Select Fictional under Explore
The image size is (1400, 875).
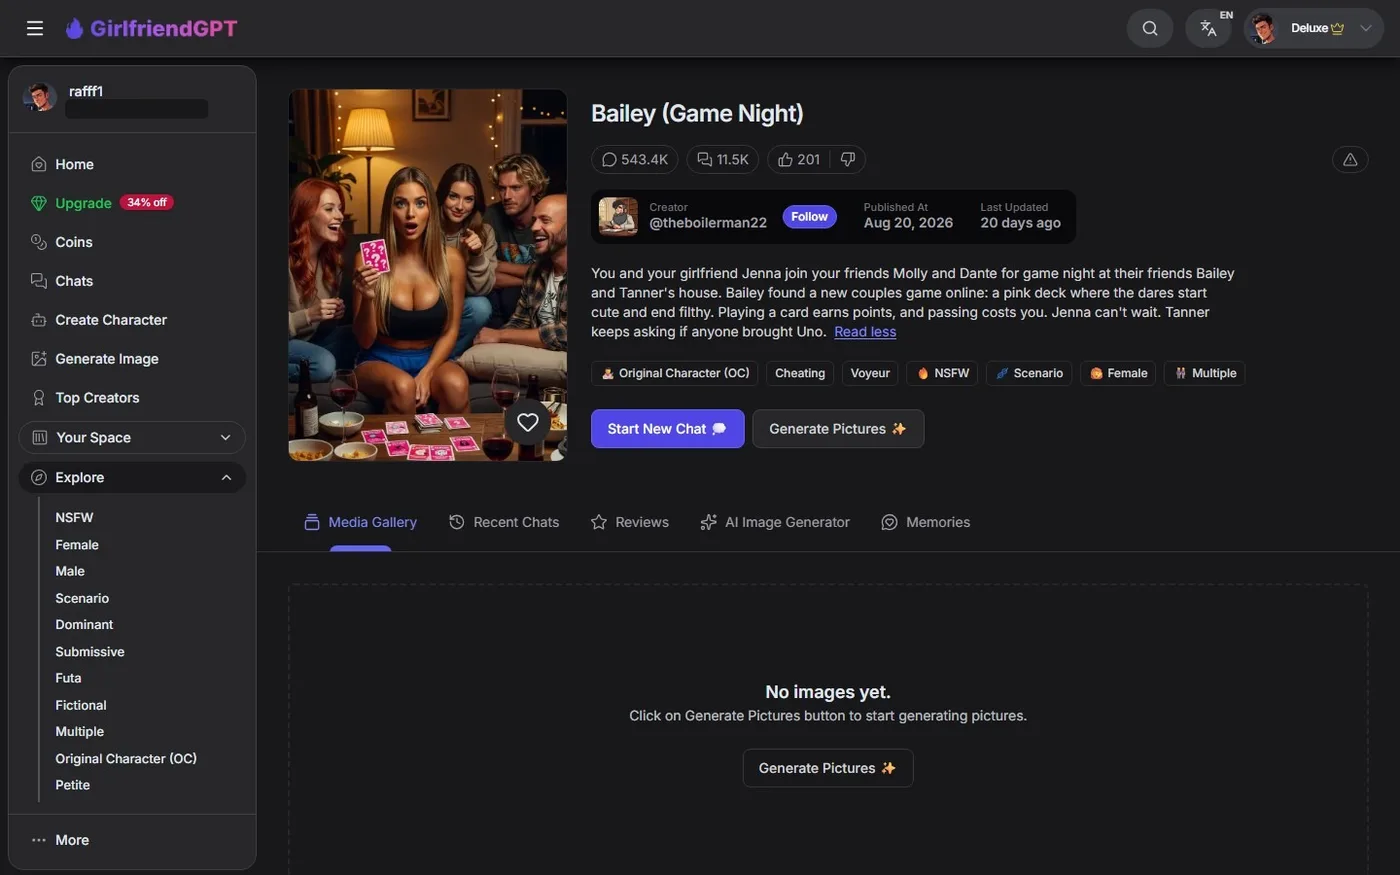tap(81, 705)
